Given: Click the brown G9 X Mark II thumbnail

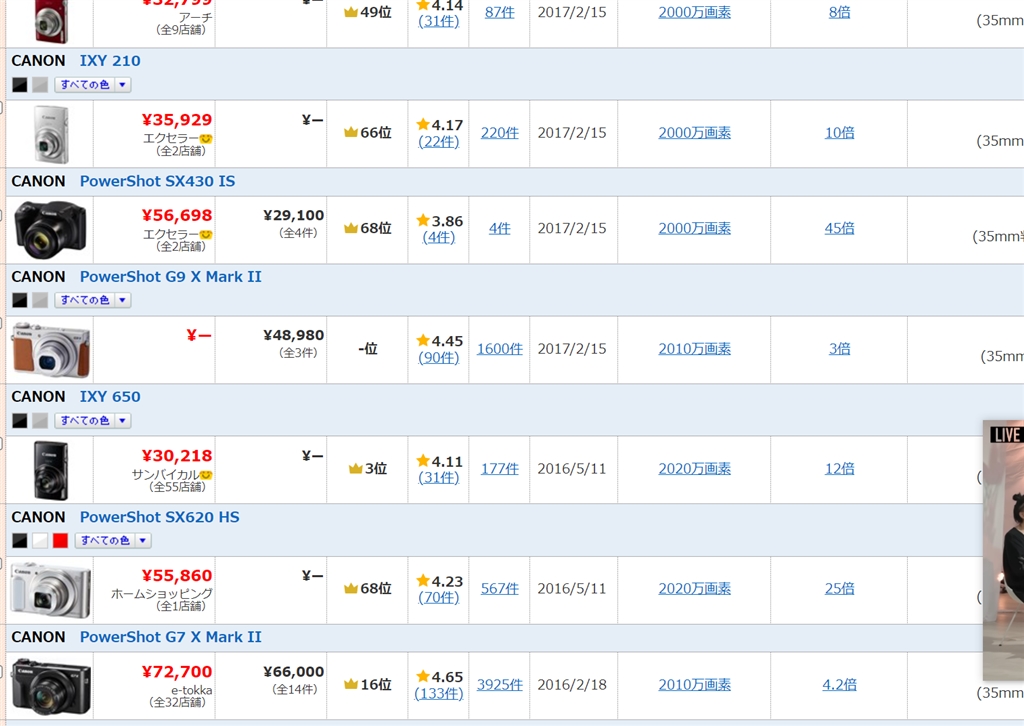Looking at the screenshot, I should click(50, 350).
